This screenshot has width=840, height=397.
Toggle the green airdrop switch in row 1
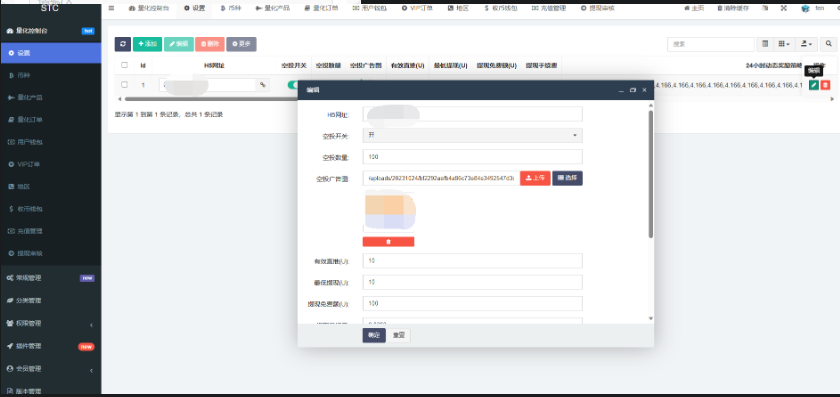point(292,85)
